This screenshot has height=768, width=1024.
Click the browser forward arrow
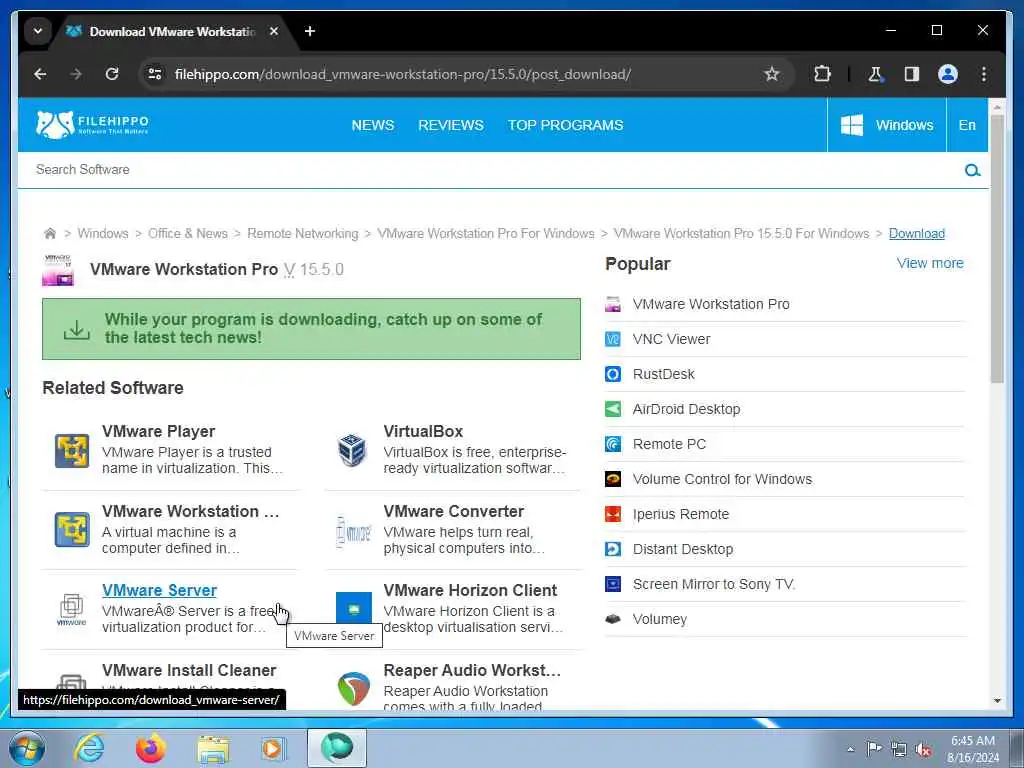click(76, 74)
